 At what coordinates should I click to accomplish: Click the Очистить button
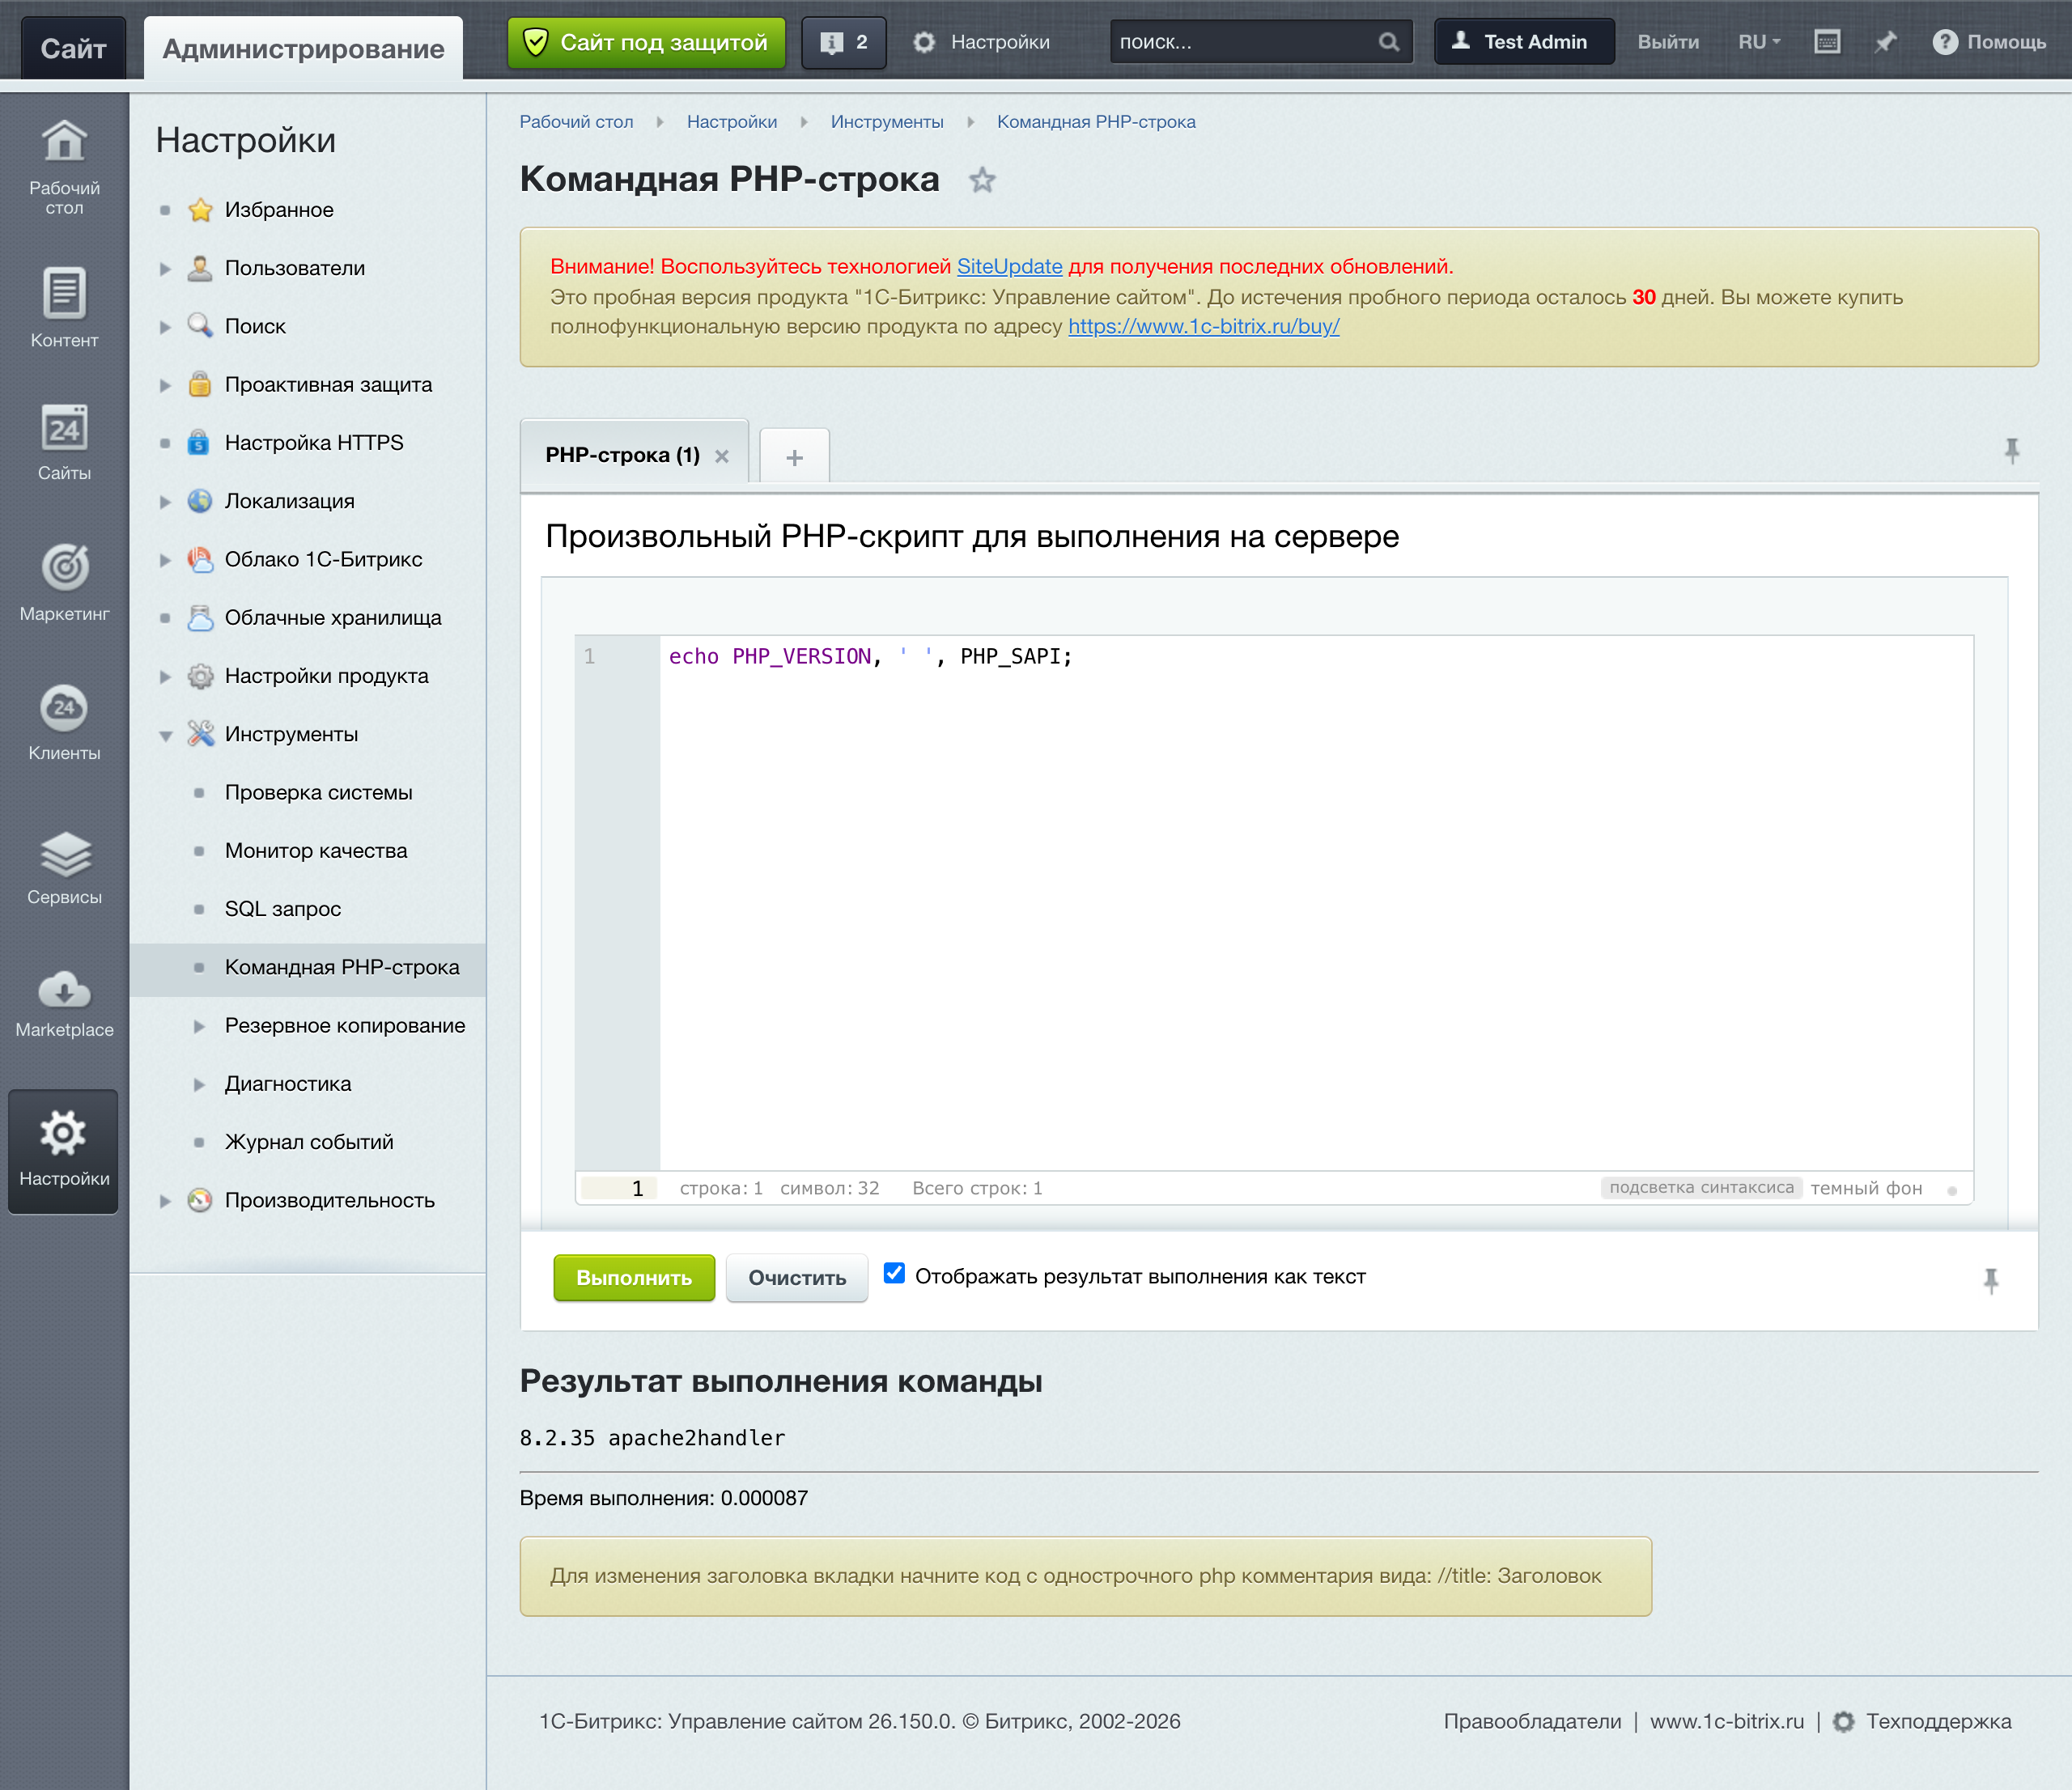[x=797, y=1278]
